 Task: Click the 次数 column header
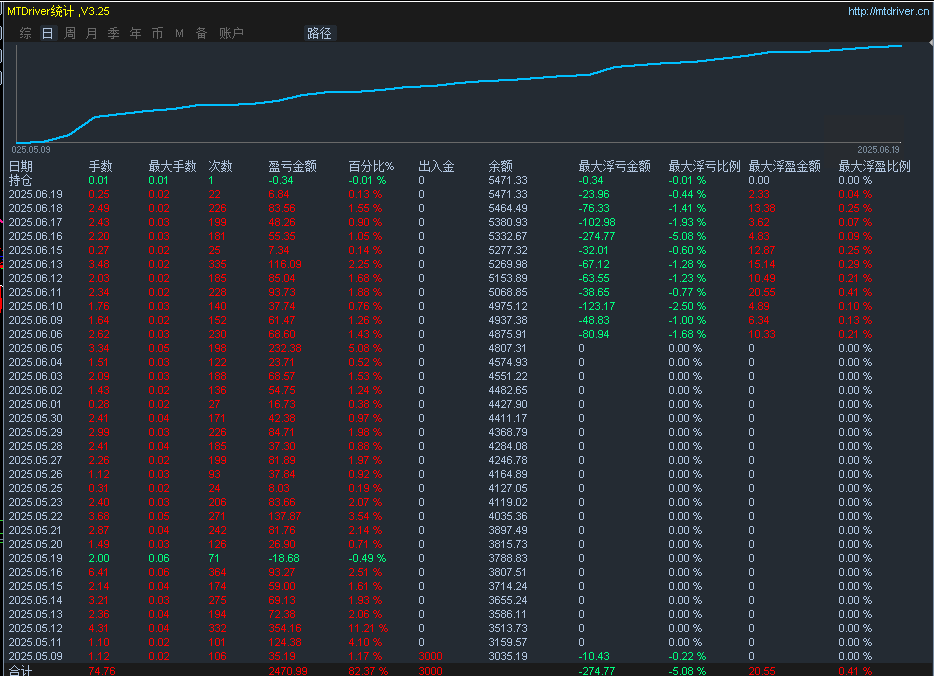pos(220,166)
